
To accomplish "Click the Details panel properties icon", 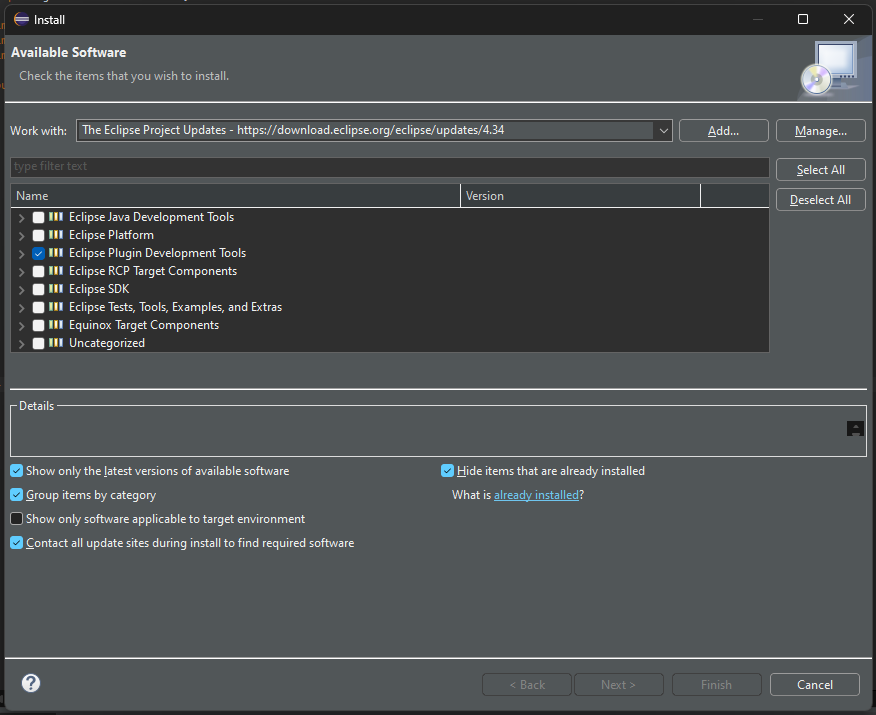I will click(x=855, y=428).
